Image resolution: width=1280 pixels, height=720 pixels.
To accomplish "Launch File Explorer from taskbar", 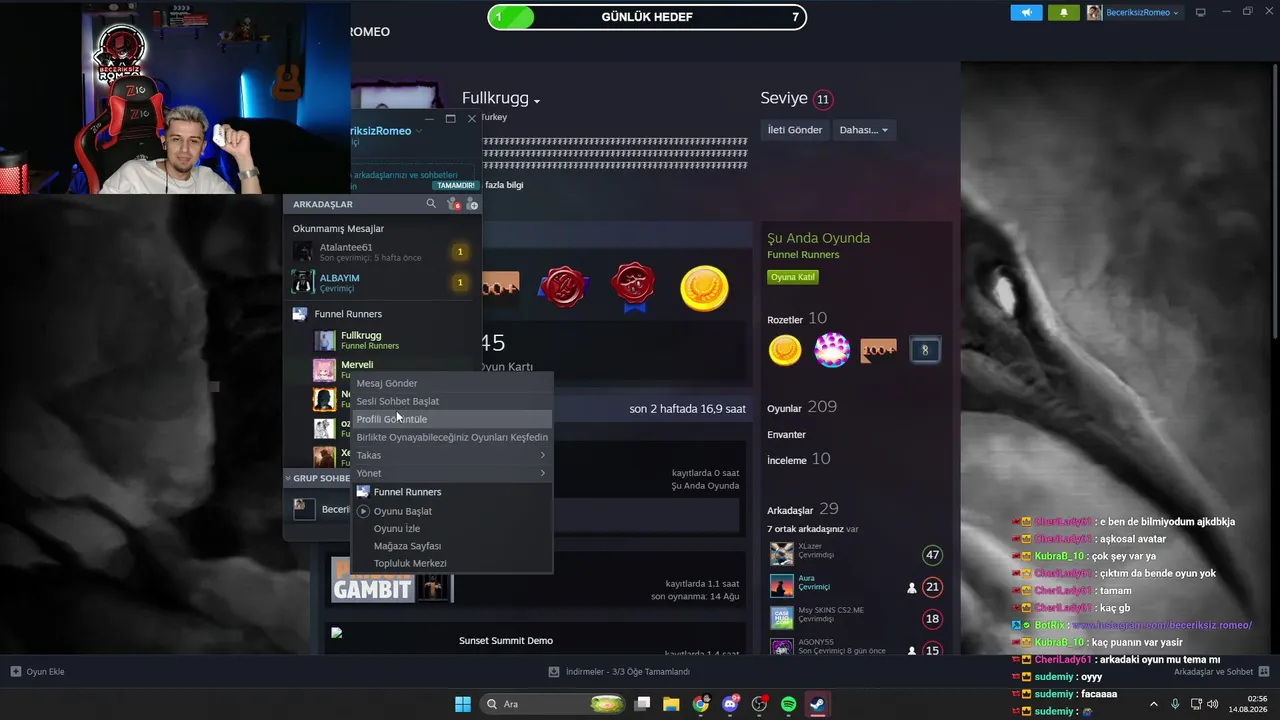I will coord(672,704).
